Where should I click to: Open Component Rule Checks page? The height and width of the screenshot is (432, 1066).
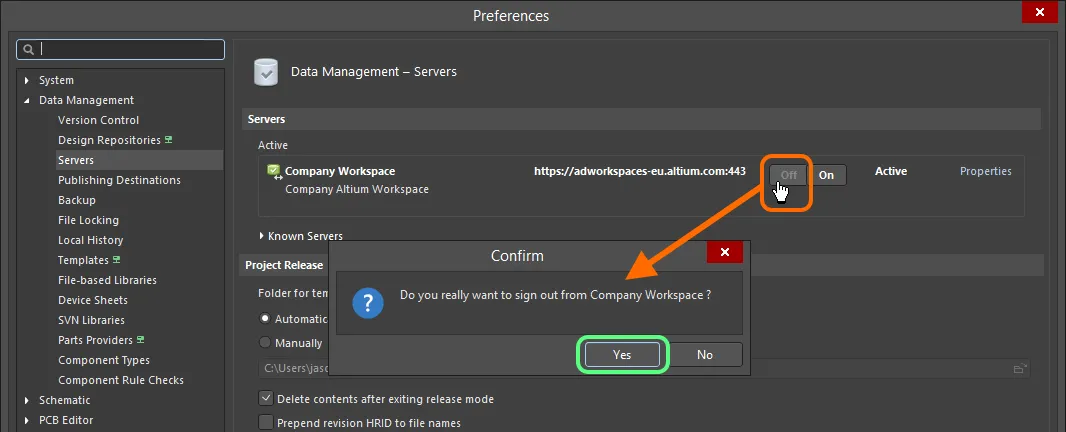click(121, 380)
